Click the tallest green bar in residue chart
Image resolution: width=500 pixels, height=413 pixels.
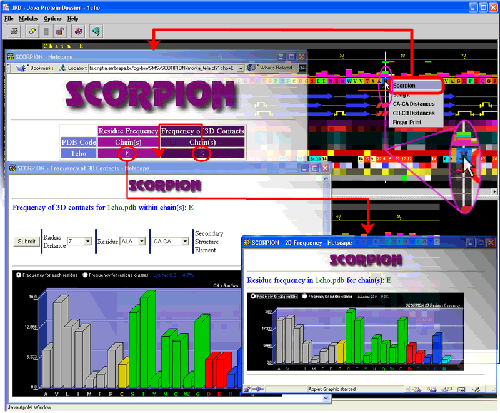pos(350,336)
